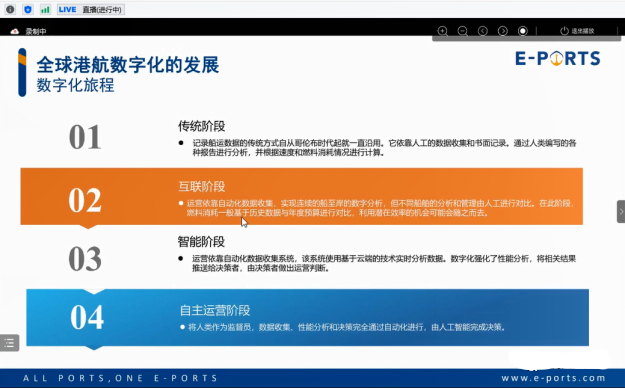This screenshot has height=389, width=625.
Task: Zoom out with the magnifier minus icon
Action: 462,31
